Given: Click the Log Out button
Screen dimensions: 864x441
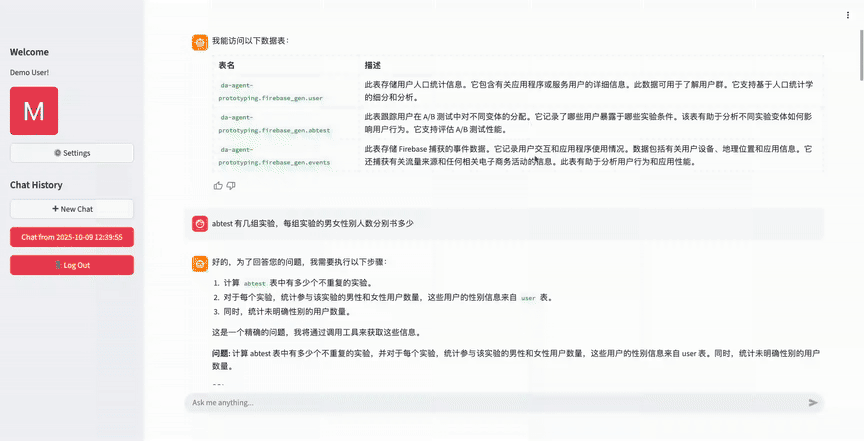Looking at the screenshot, I should pos(72,265).
